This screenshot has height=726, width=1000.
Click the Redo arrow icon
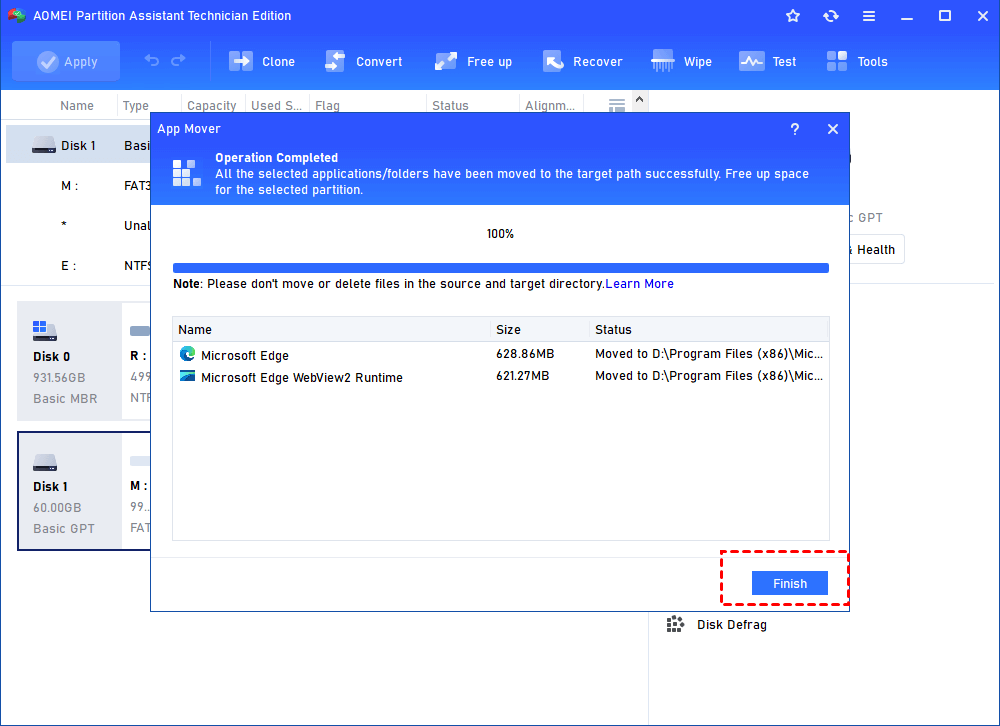178,60
